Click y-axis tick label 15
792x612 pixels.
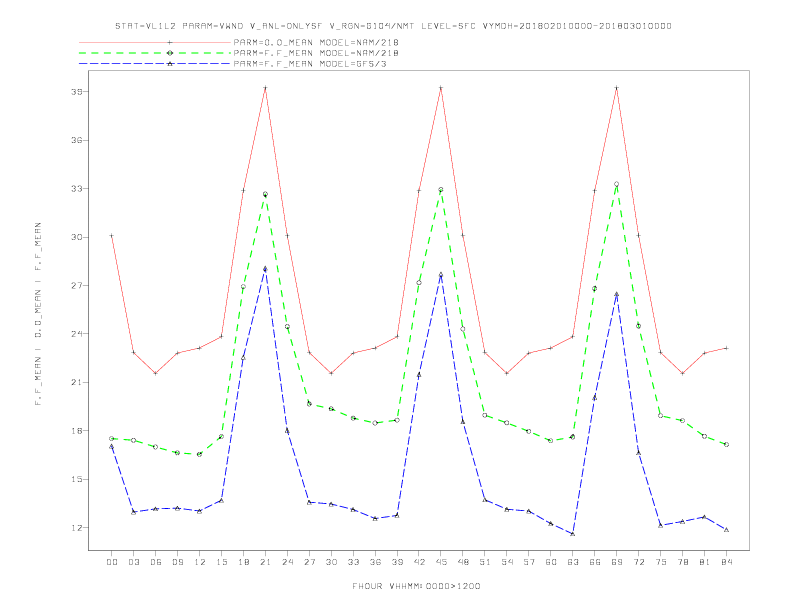[77, 479]
